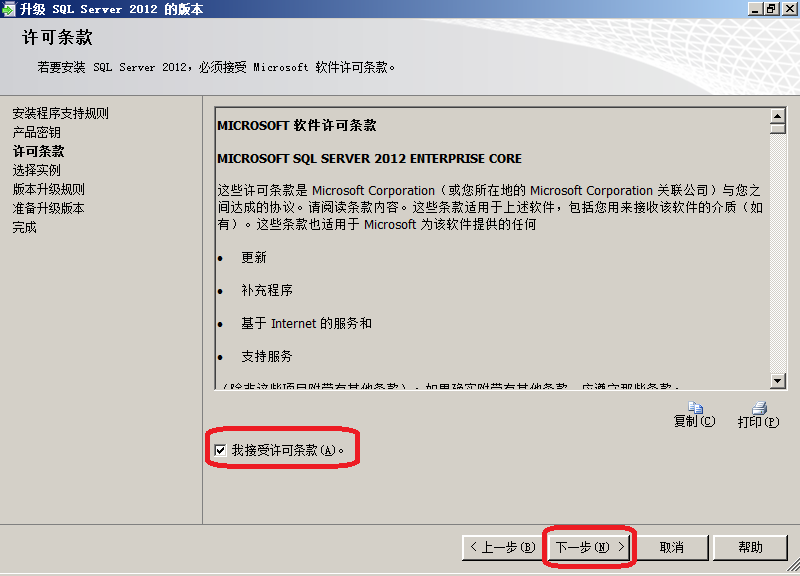Select 准备升级版本 step in sidebar
The width and height of the screenshot is (800, 576).
click(x=48, y=208)
